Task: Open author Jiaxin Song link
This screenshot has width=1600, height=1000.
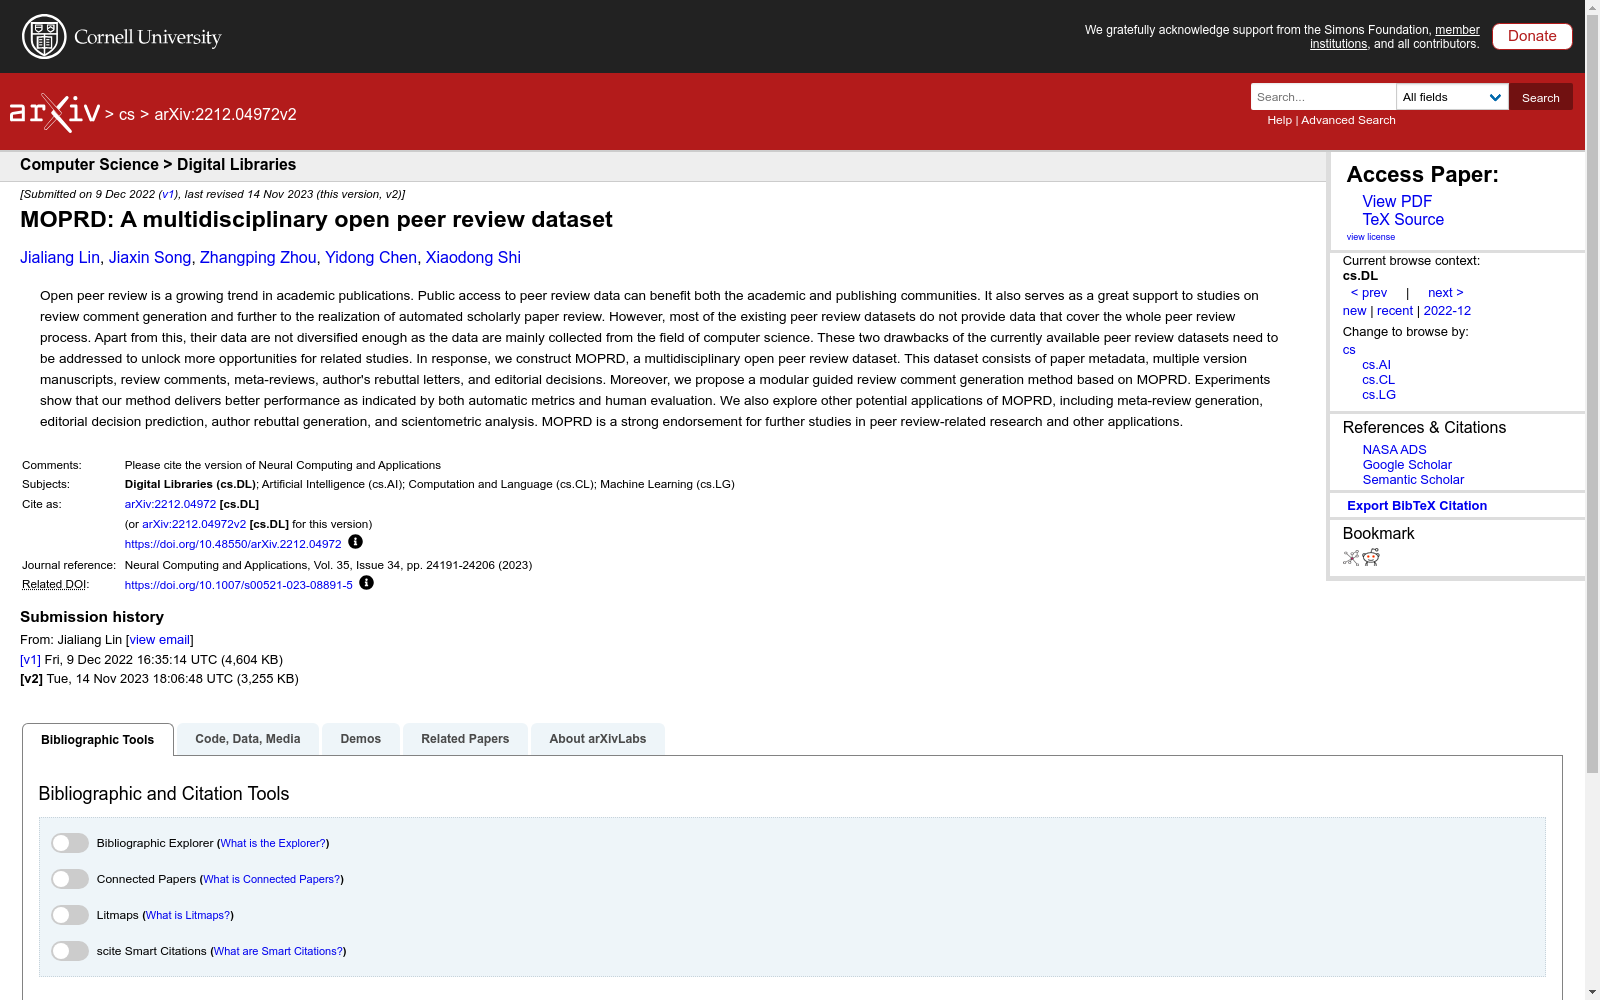Action: [150, 258]
